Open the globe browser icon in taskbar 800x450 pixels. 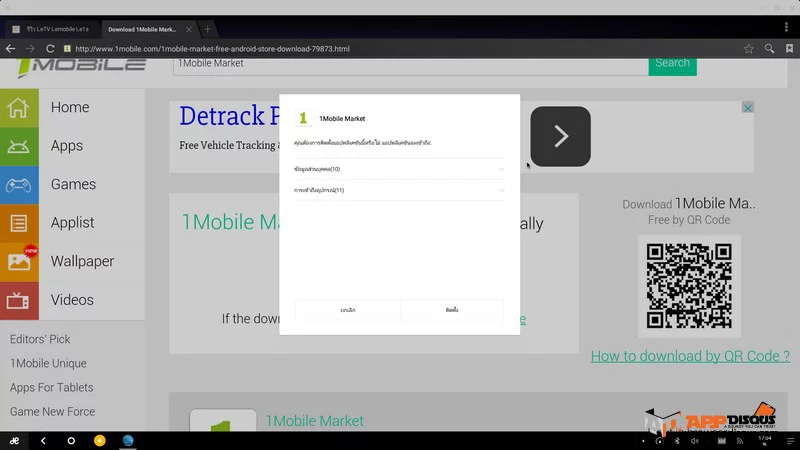[128, 440]
